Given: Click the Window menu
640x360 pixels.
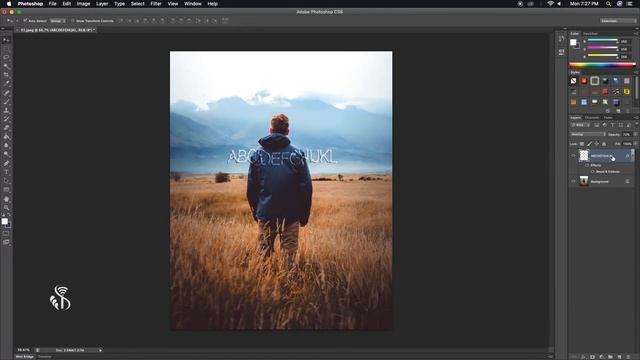Looking at the screenshot, I should pos(193,4).
